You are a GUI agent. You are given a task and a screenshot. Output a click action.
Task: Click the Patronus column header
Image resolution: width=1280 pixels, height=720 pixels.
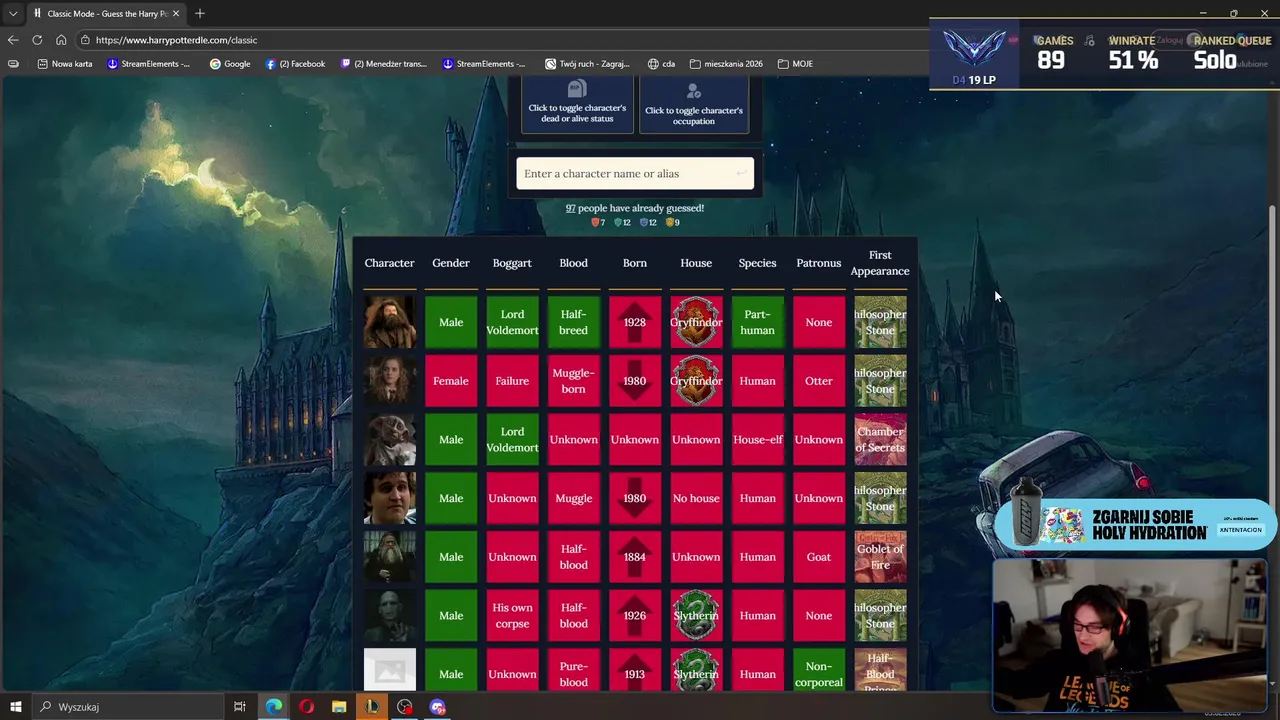click(x=819, y=263)
